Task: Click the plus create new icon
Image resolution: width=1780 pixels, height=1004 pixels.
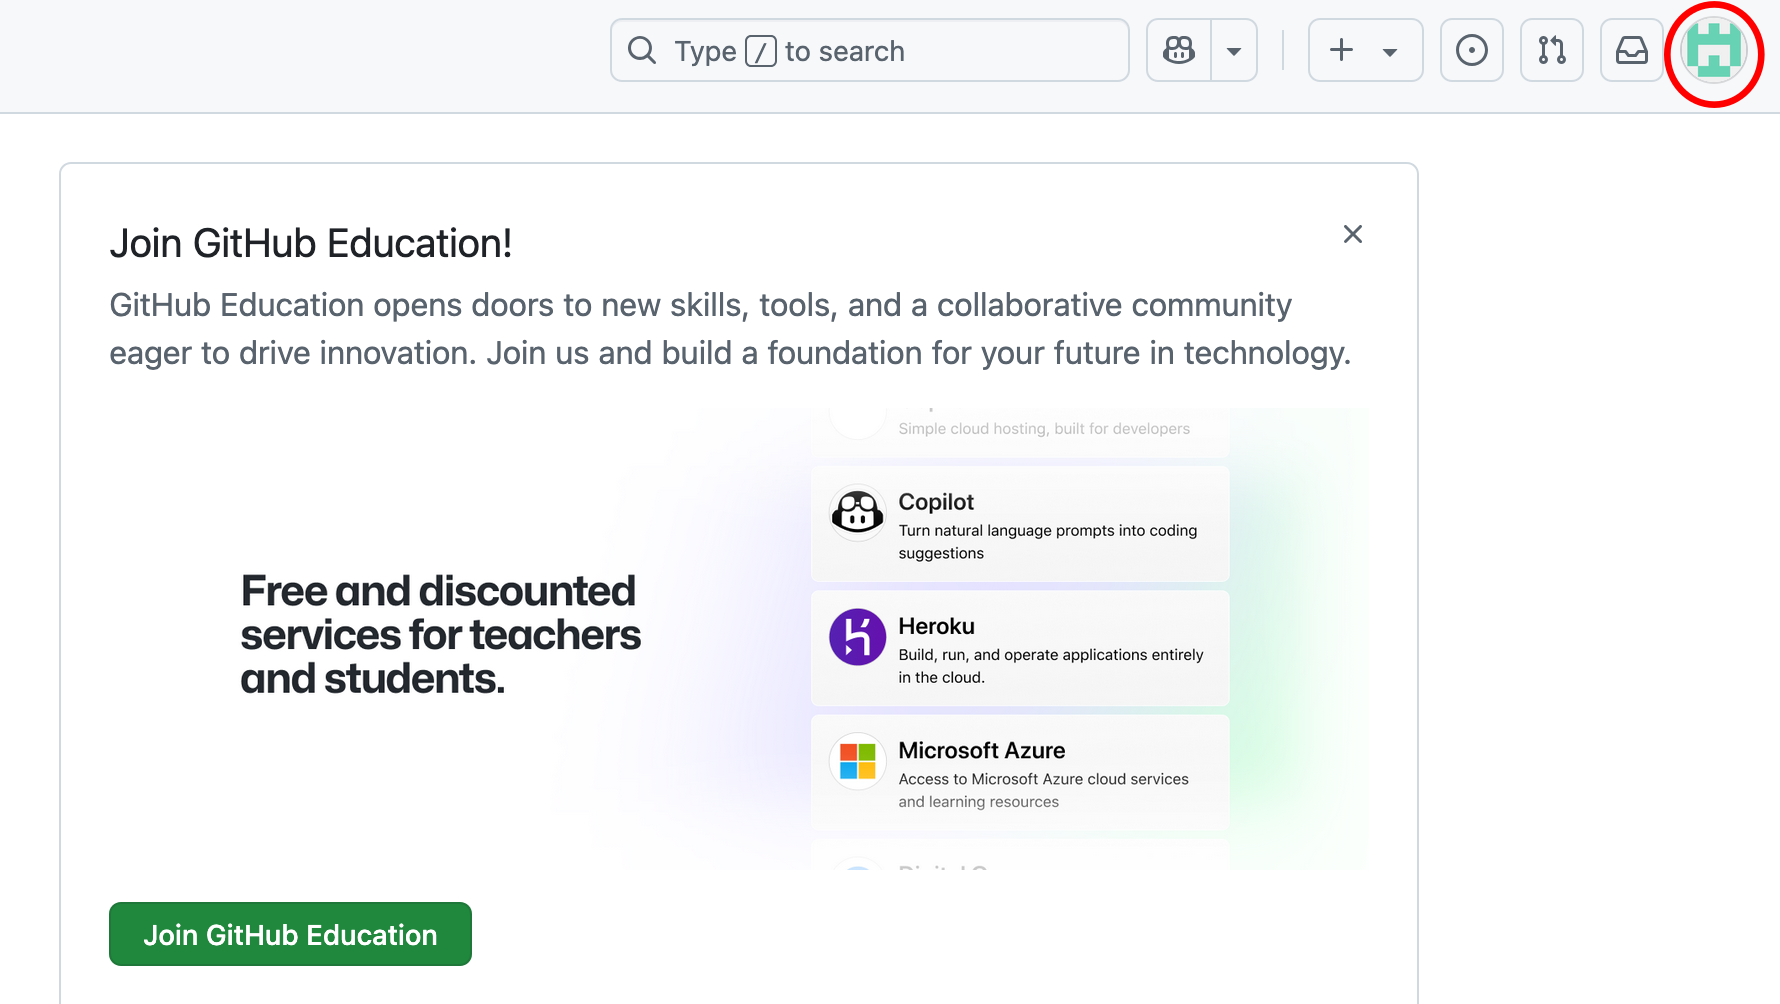Action: [1342, 50]
